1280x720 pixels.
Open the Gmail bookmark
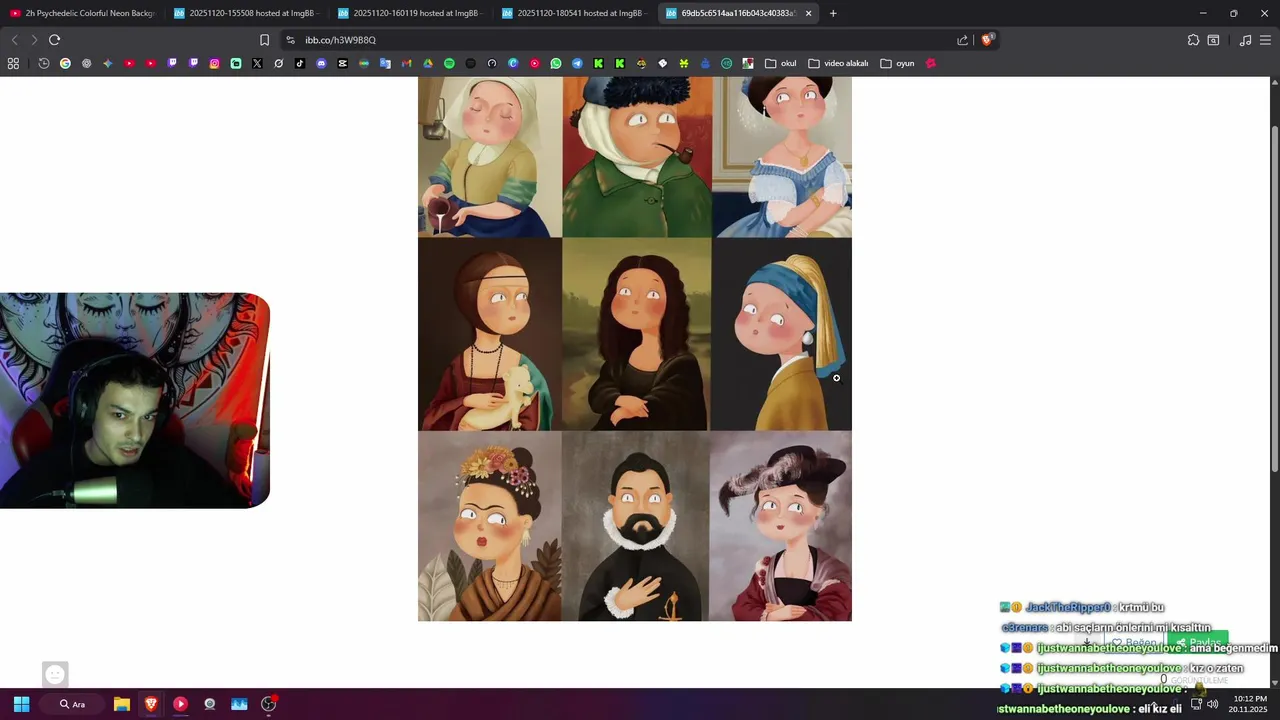(406, 63)
